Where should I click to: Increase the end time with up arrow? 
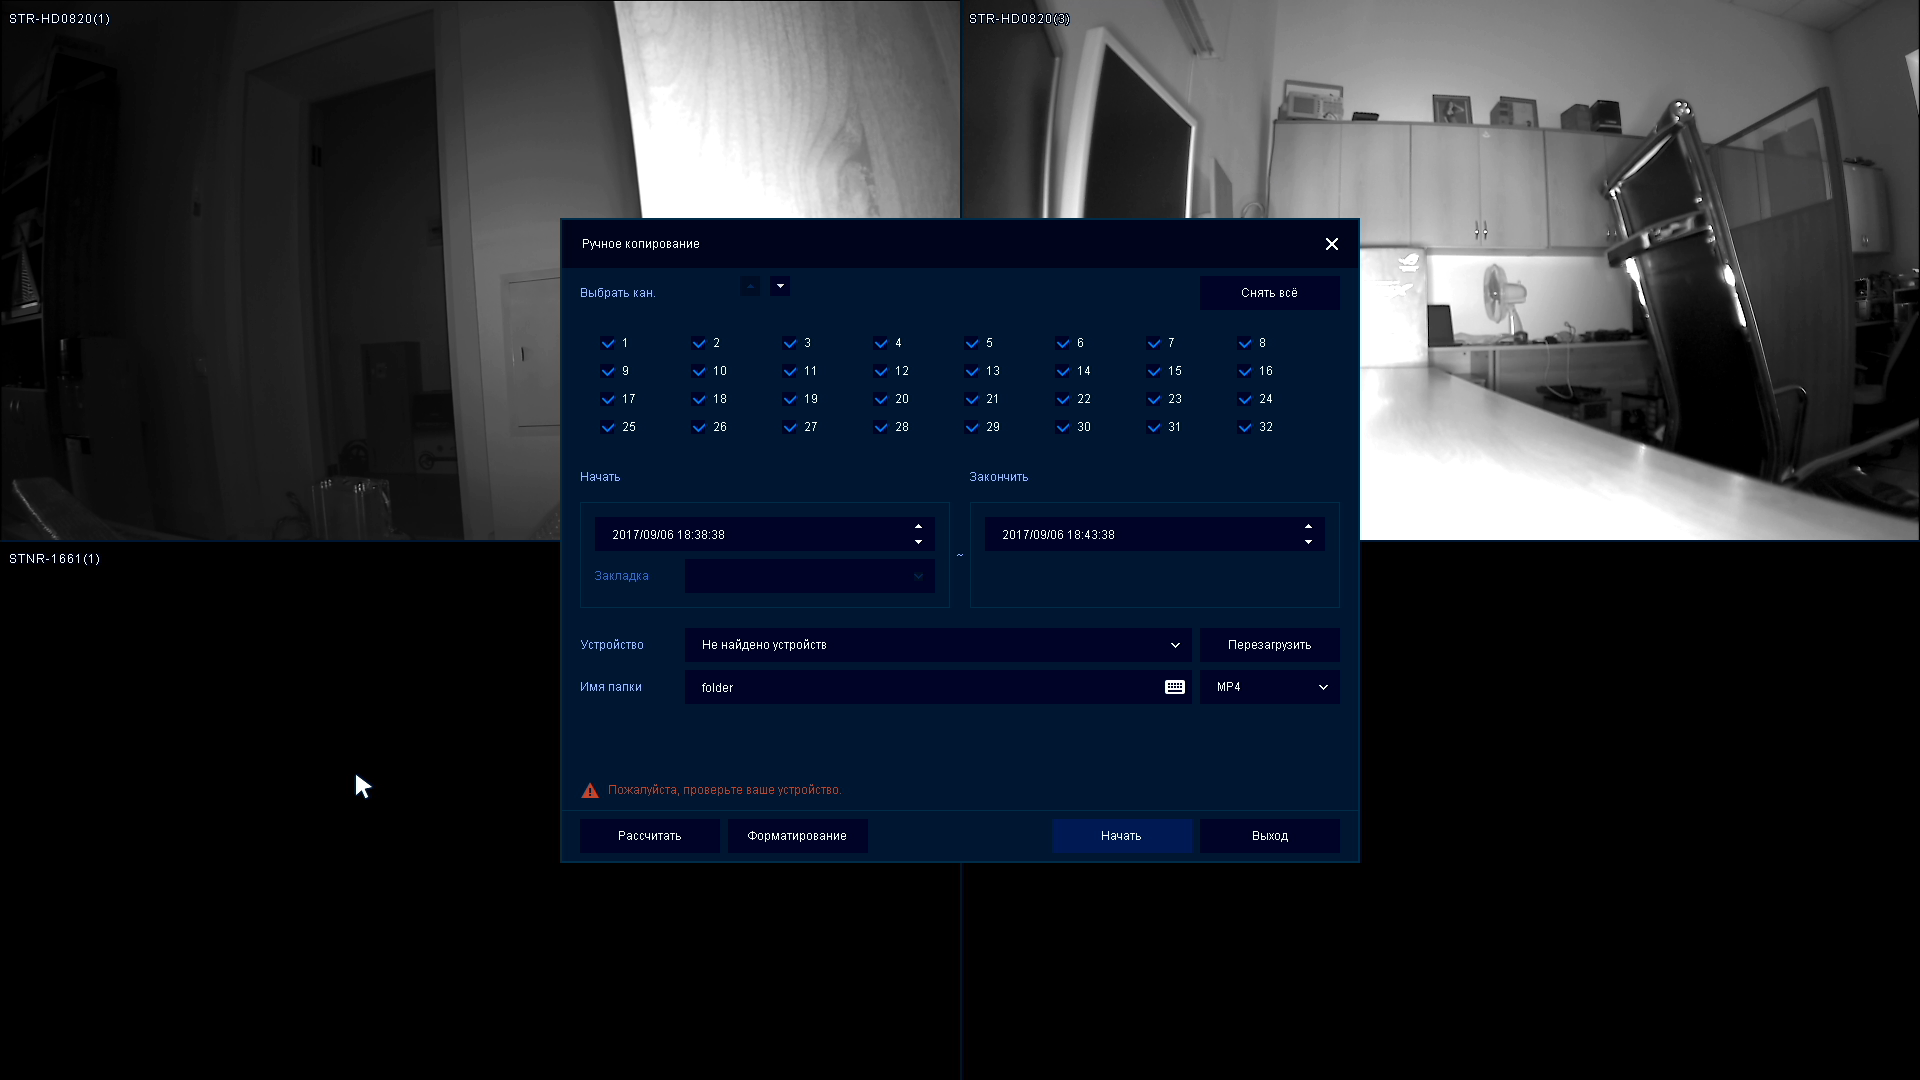(1308, 527)
